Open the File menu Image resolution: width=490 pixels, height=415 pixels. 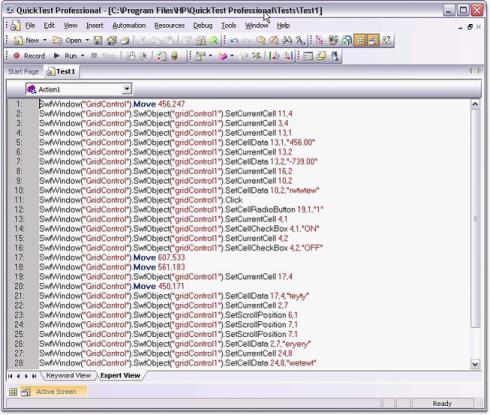(x=30, y=26)
